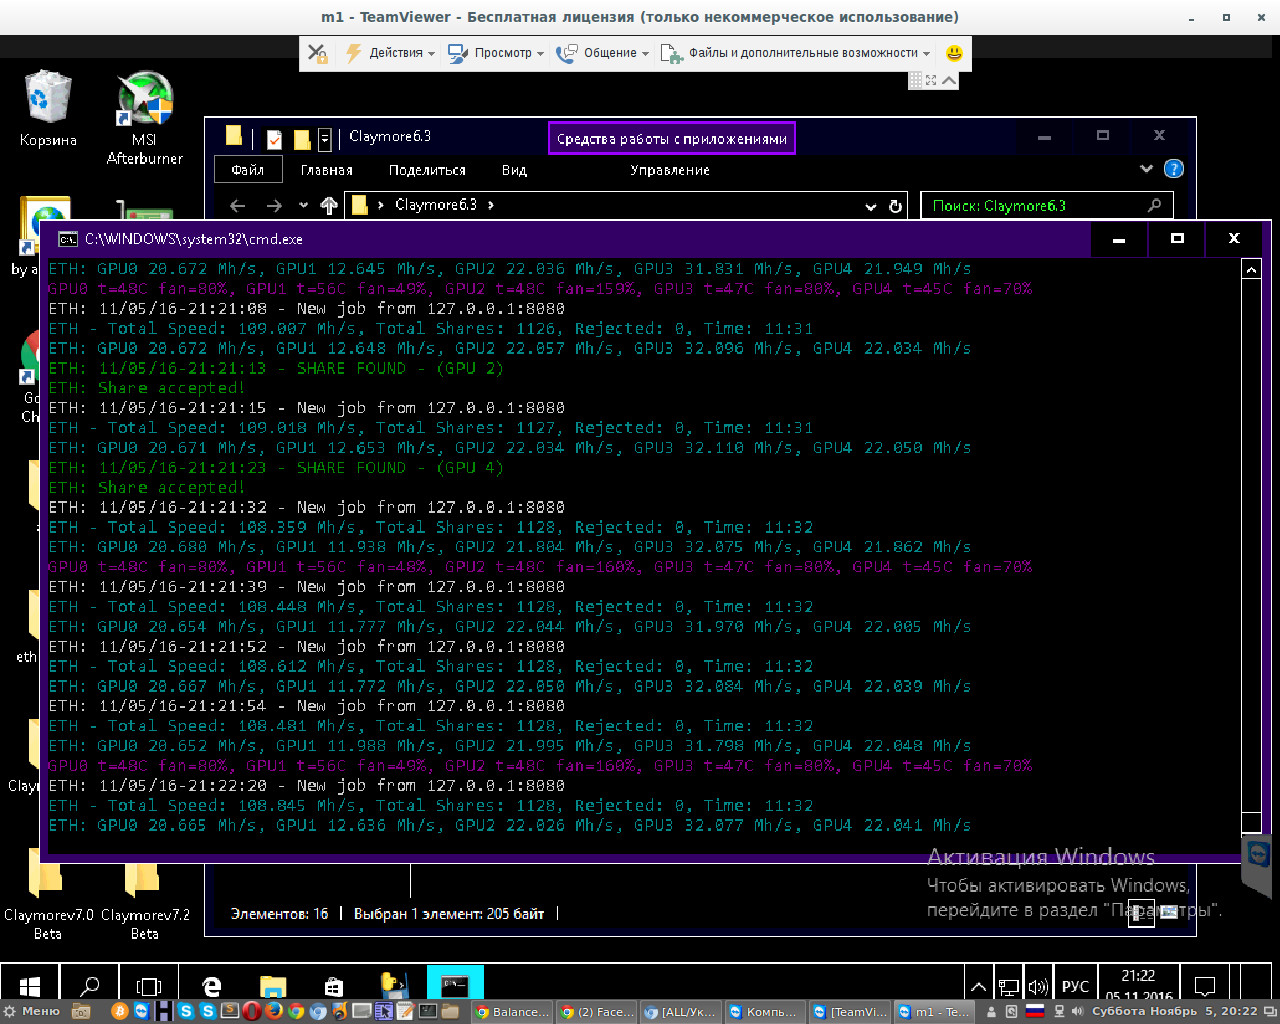Toggle TeamViewer full-screen view icon

click(x=931, y=80)
